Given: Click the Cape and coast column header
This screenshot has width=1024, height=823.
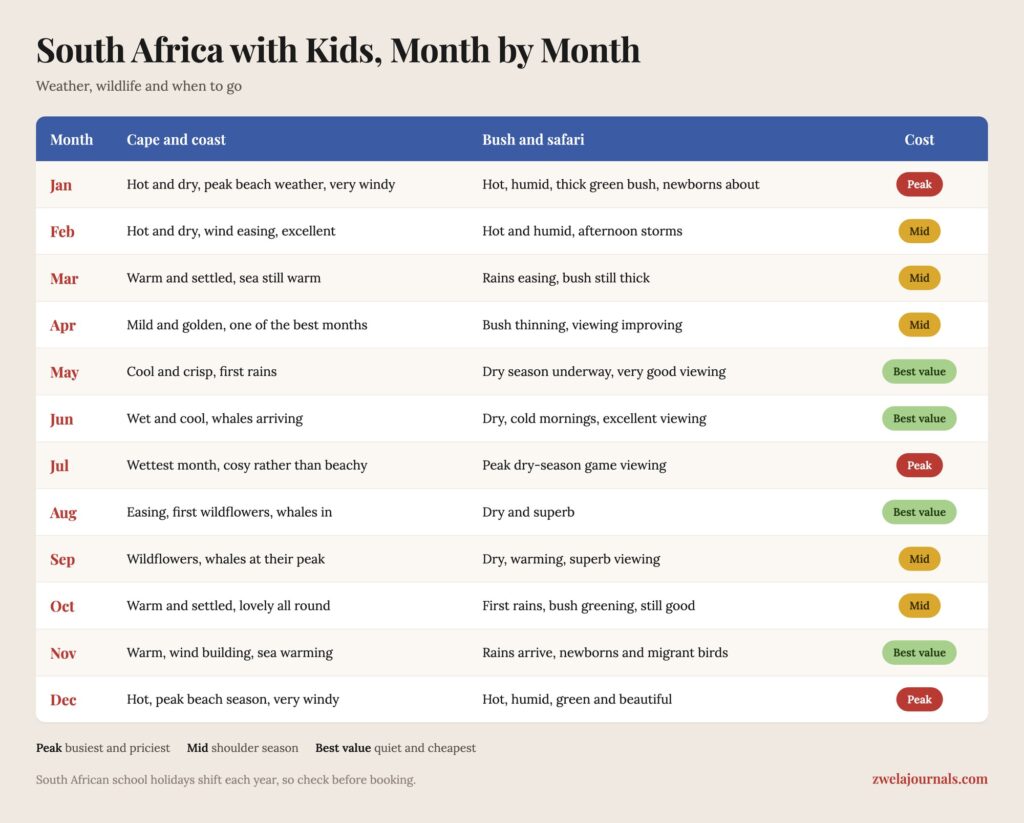Looking at the screenshot, I should [x=176, y=140].
